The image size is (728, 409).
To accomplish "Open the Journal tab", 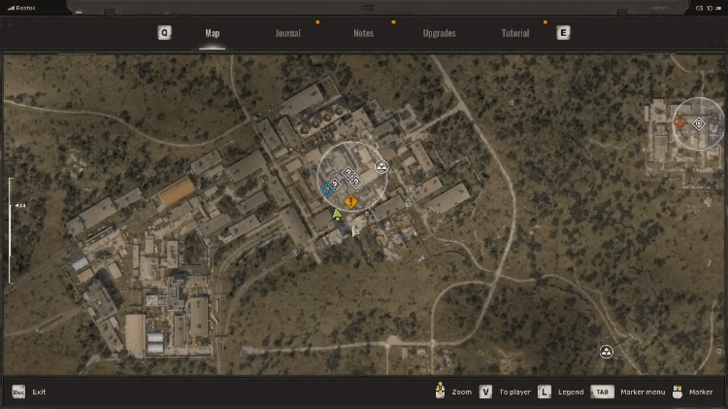I will coord(288,33).
